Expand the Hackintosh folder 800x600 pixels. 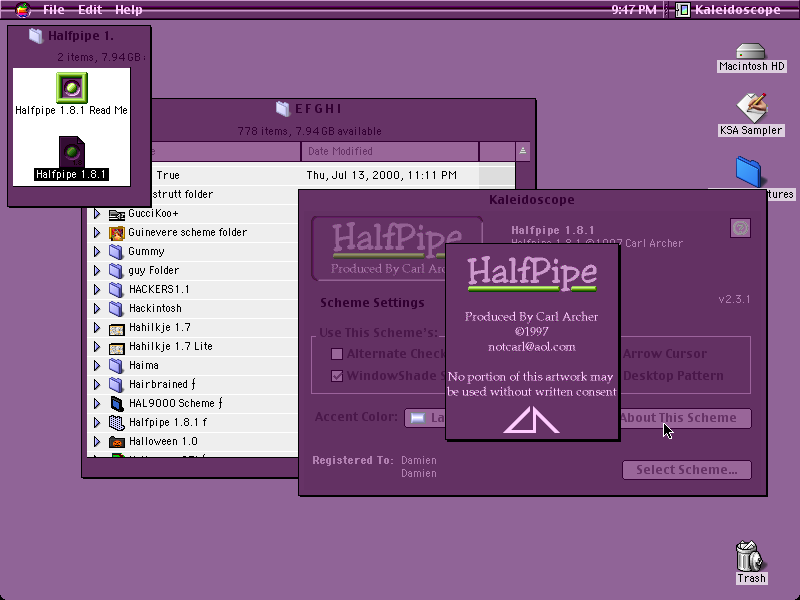(97, 309)
